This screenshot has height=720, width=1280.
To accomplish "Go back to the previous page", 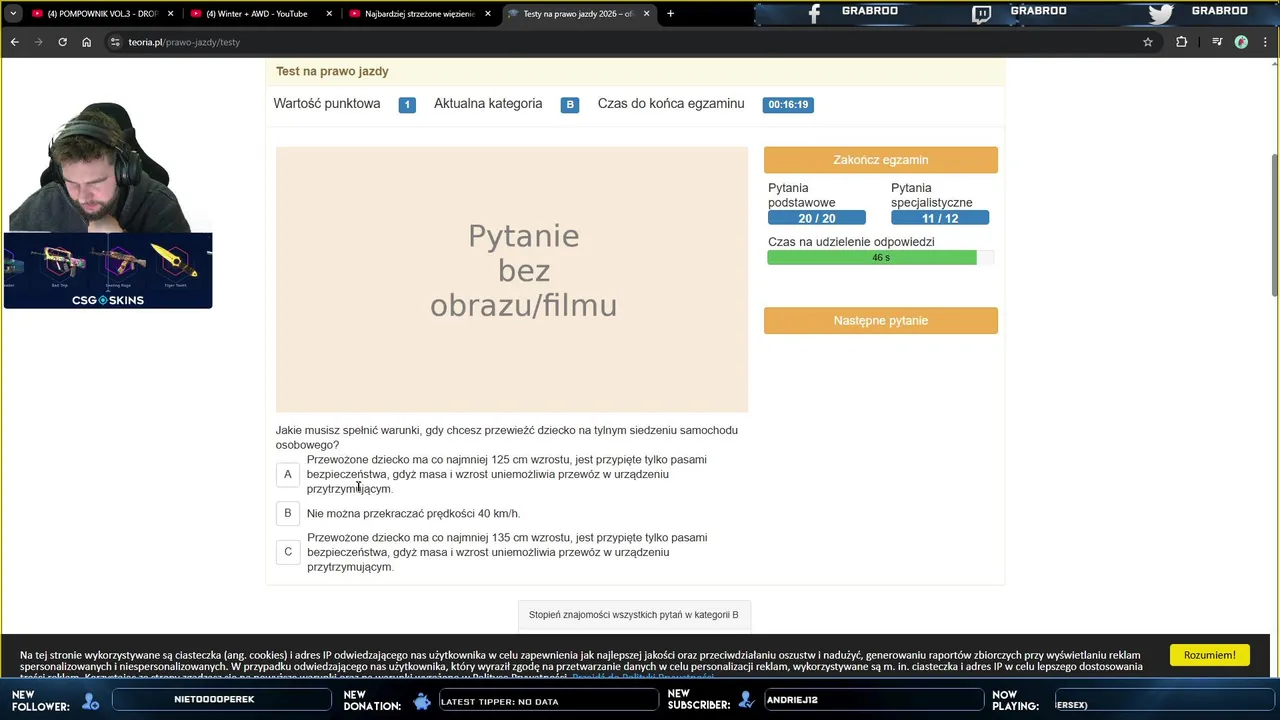I will 14,42.
